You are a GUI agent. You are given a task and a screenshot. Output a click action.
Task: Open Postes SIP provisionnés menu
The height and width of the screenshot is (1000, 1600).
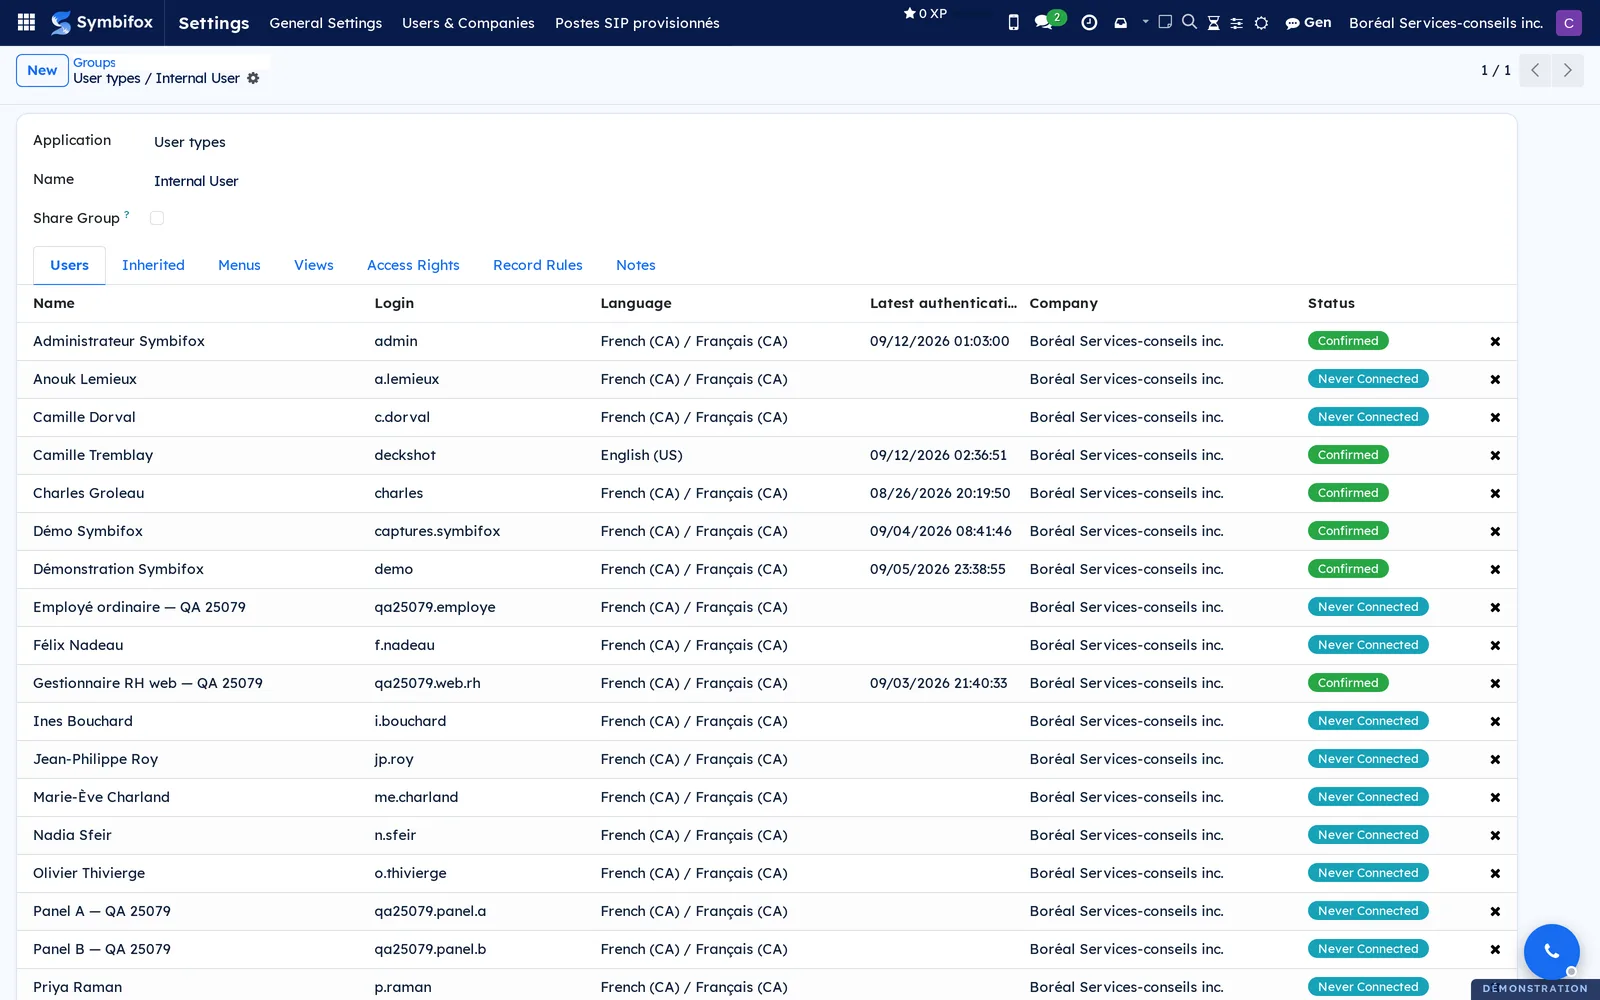coord(637,22)
